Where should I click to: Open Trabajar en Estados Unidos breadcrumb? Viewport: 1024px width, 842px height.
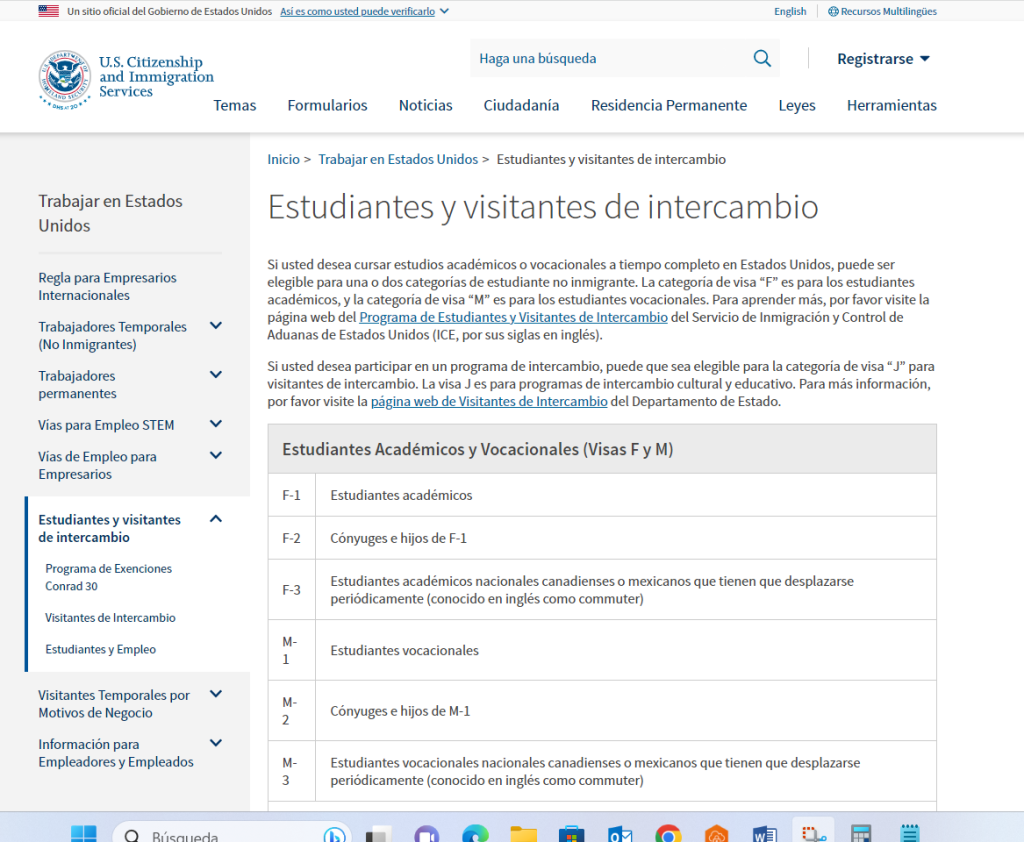click(398, 159)
